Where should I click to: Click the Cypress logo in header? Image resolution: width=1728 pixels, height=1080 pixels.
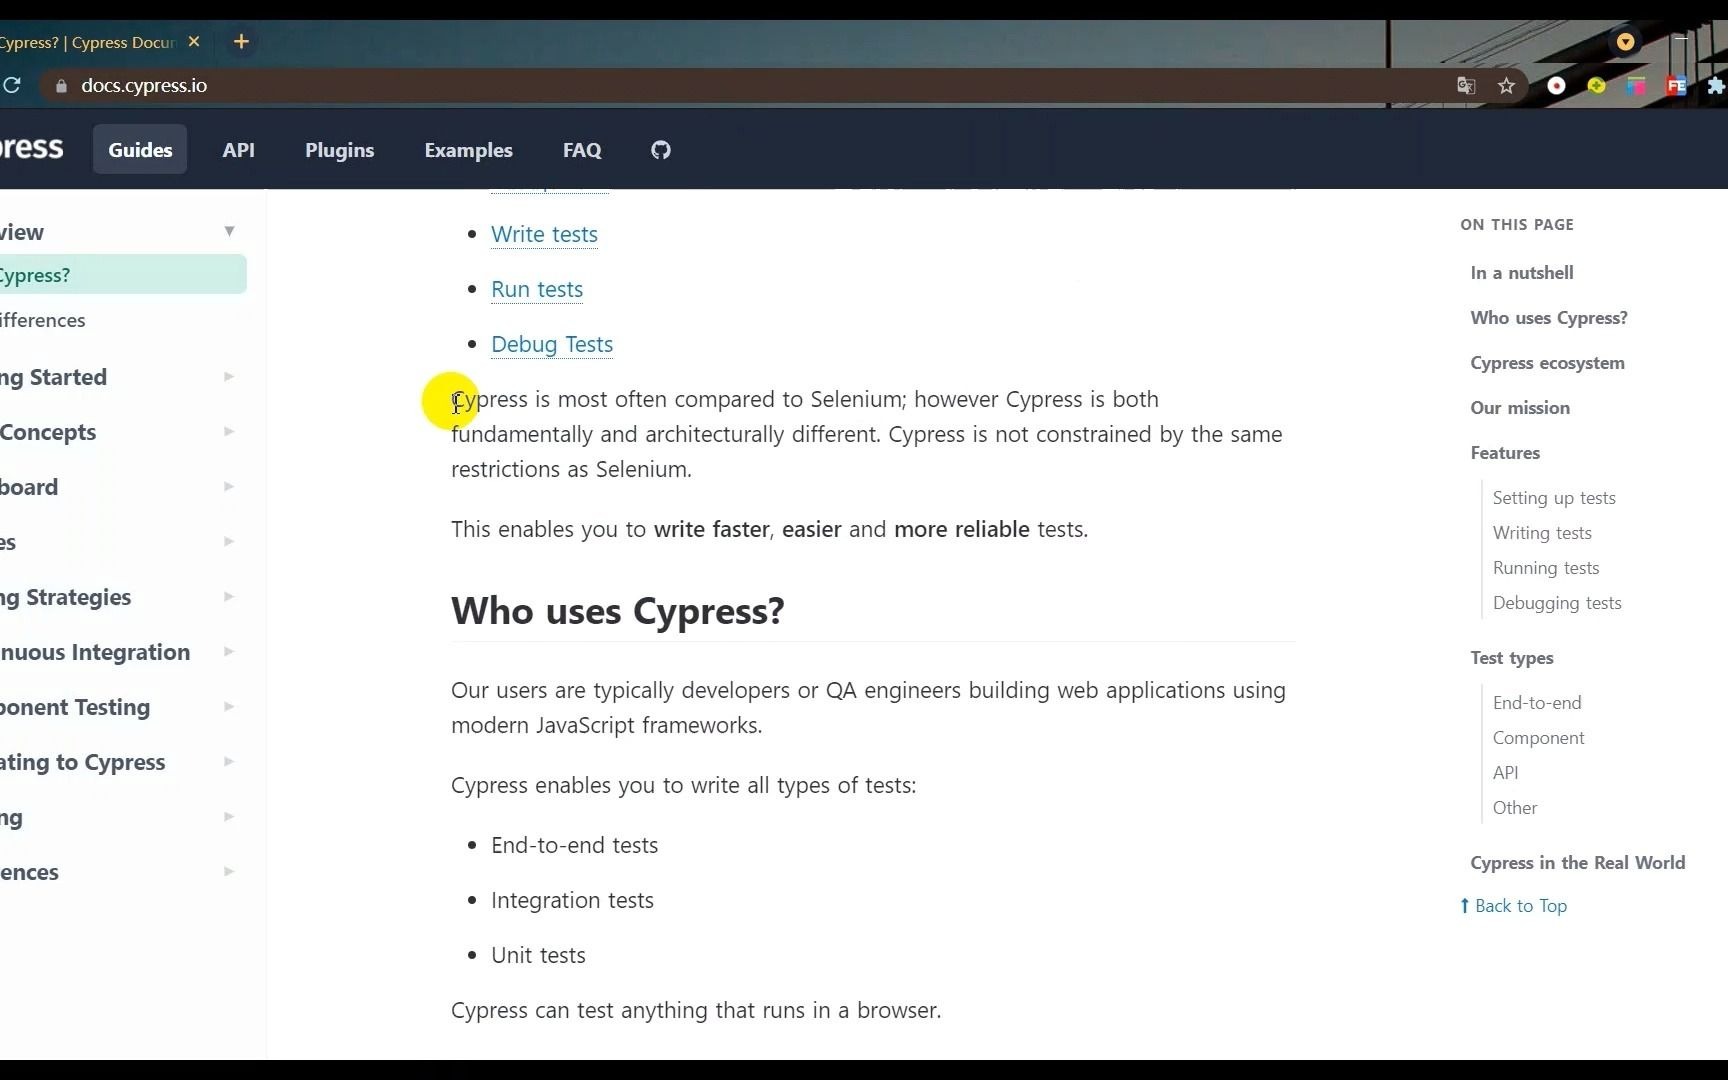click(31, 148)
